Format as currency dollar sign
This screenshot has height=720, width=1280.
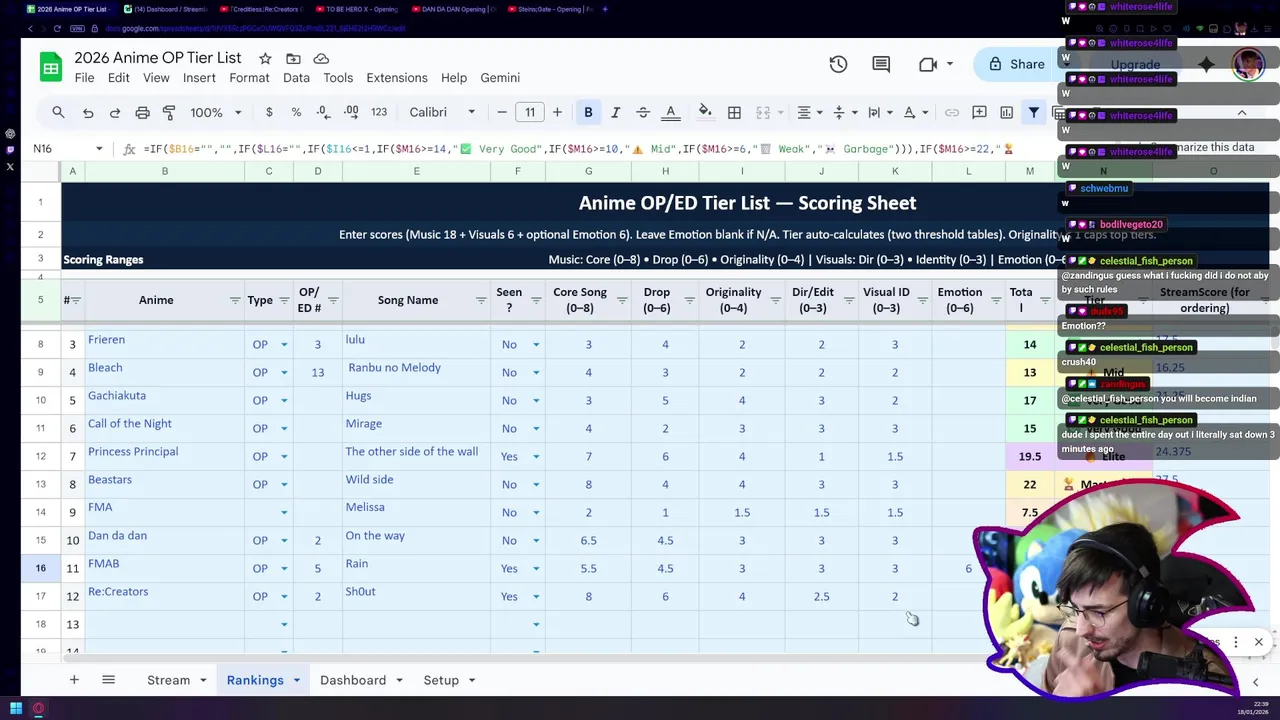tap(269, 112)
